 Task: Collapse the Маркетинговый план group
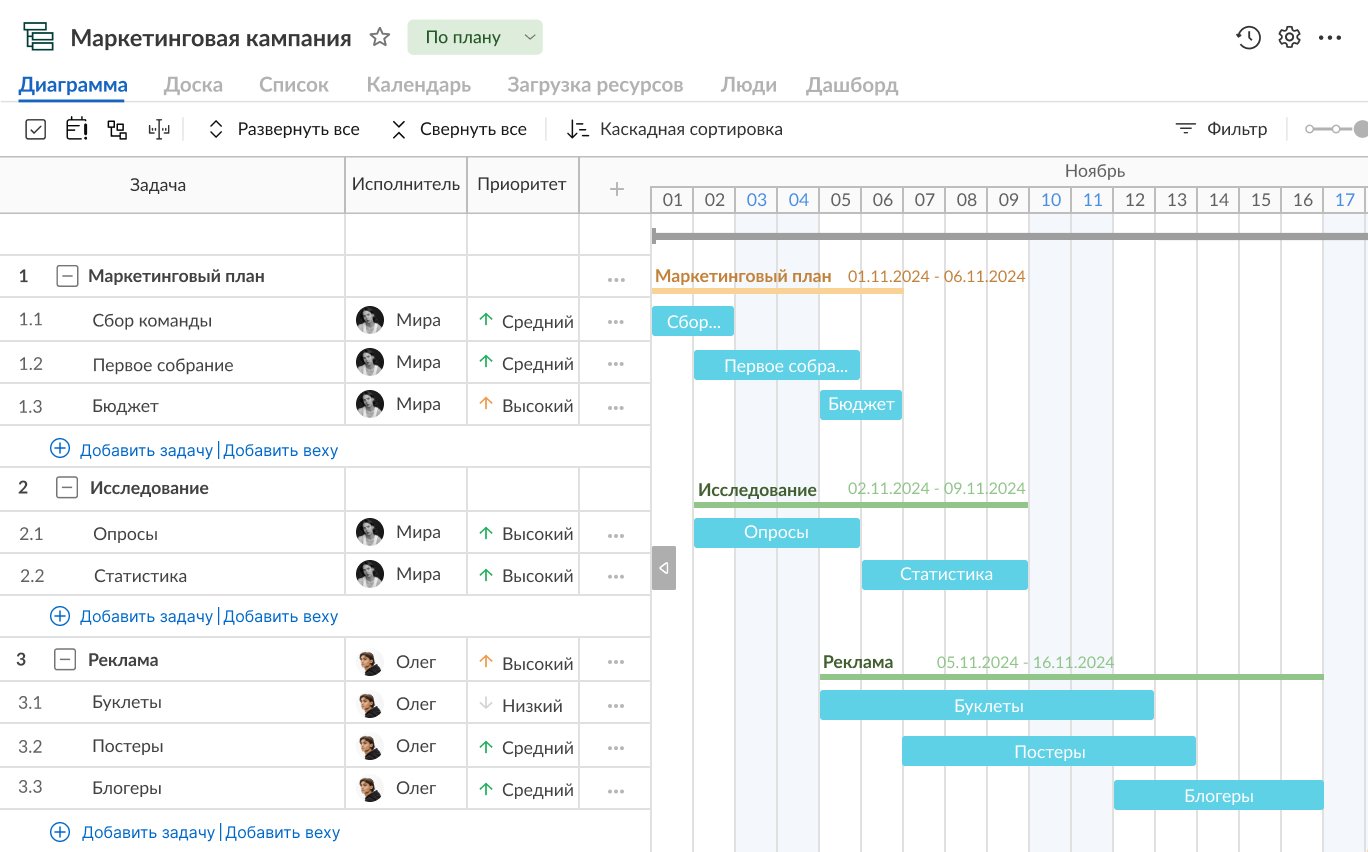(x=67, y=276)
